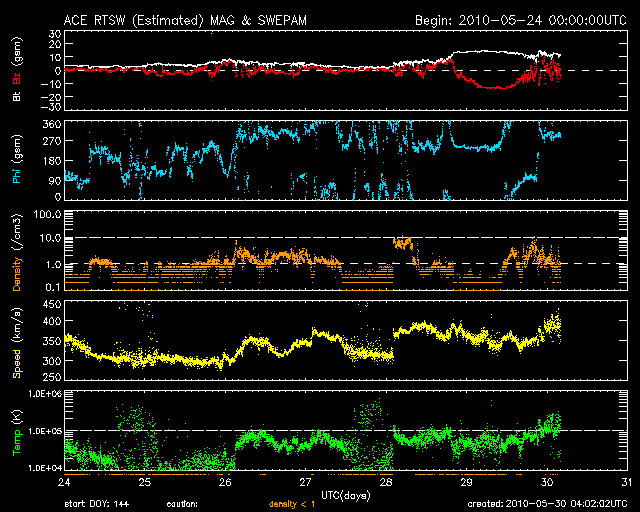Click the 'Speed (km/s)' axis label
Image resolution: width=640 pixels, height=512 pixels.
pyautogui.click(x=17, y=343)
